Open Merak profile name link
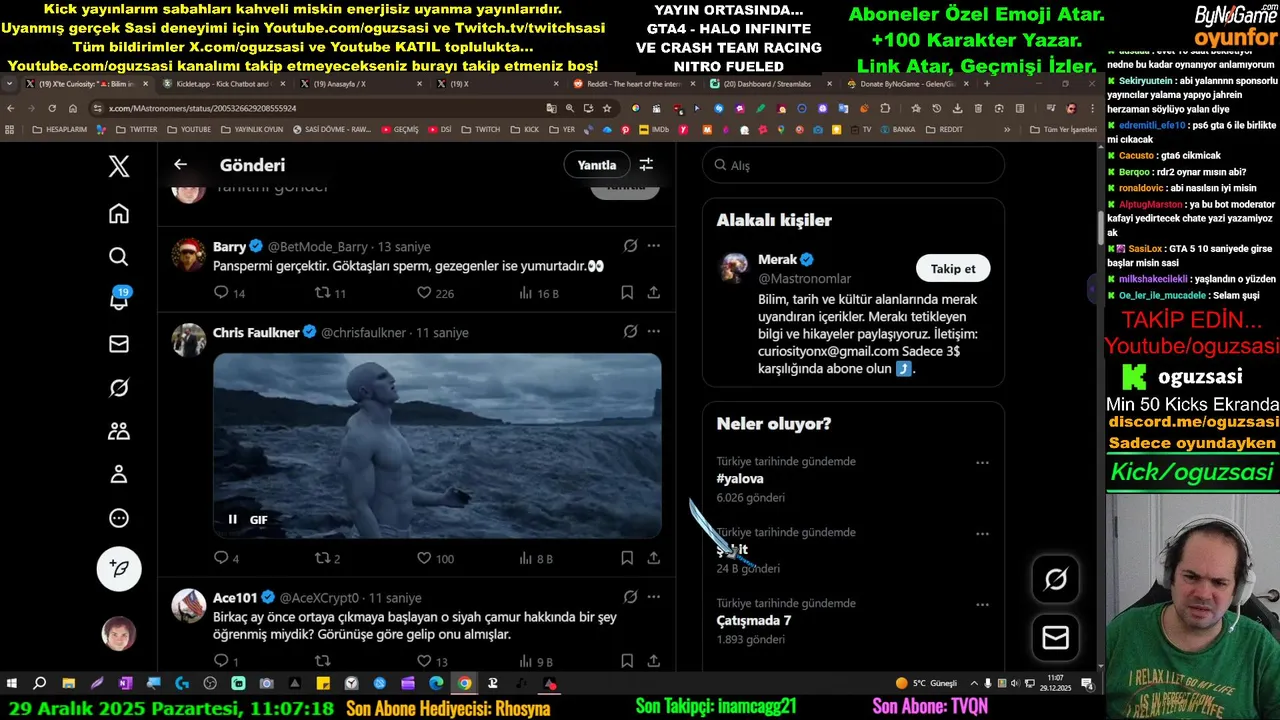The image size is (1280, 720). (x=778, y=259)
